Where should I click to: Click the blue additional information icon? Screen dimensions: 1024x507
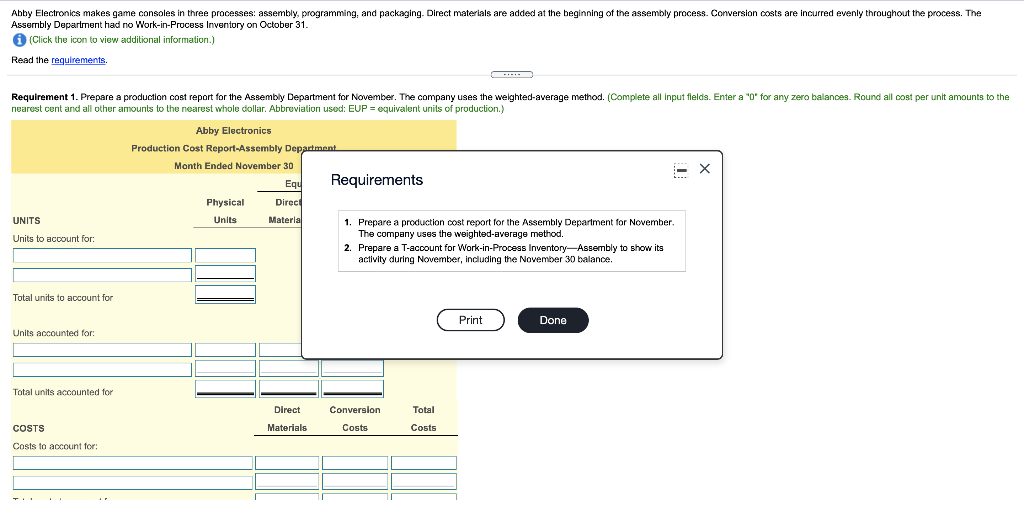tap(19, 40)
